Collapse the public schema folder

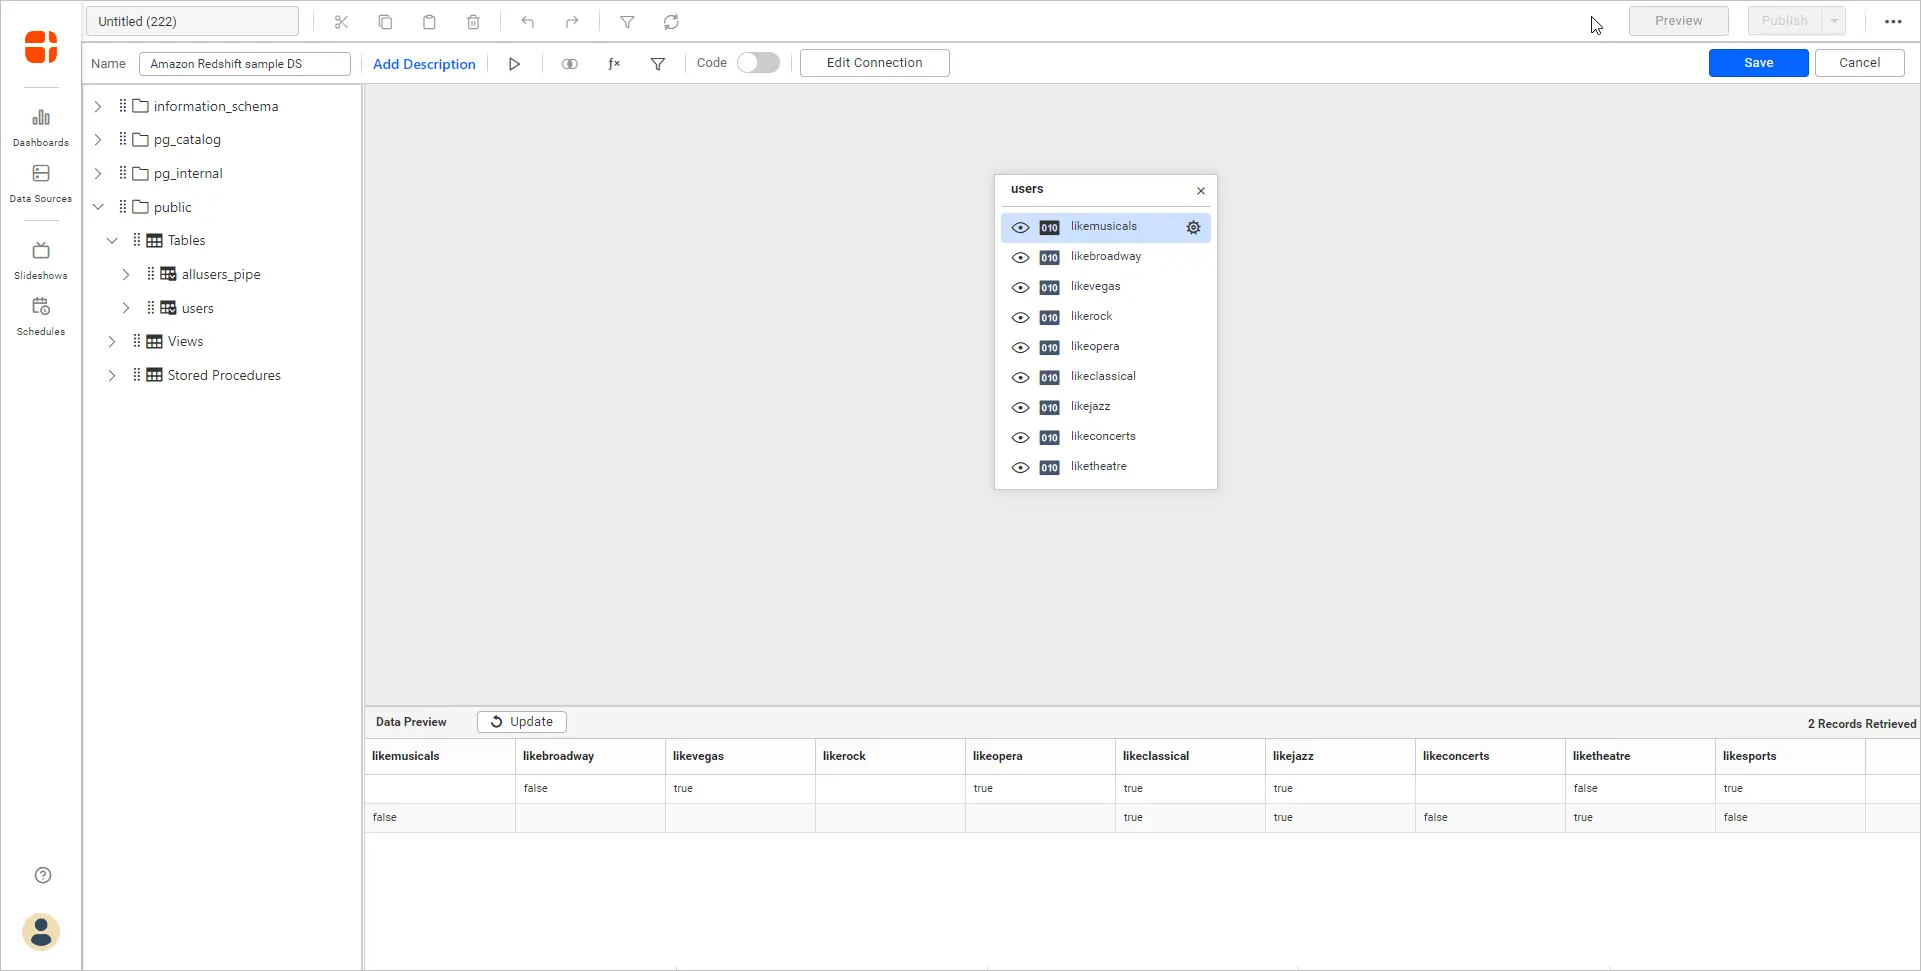pos(98,207)
